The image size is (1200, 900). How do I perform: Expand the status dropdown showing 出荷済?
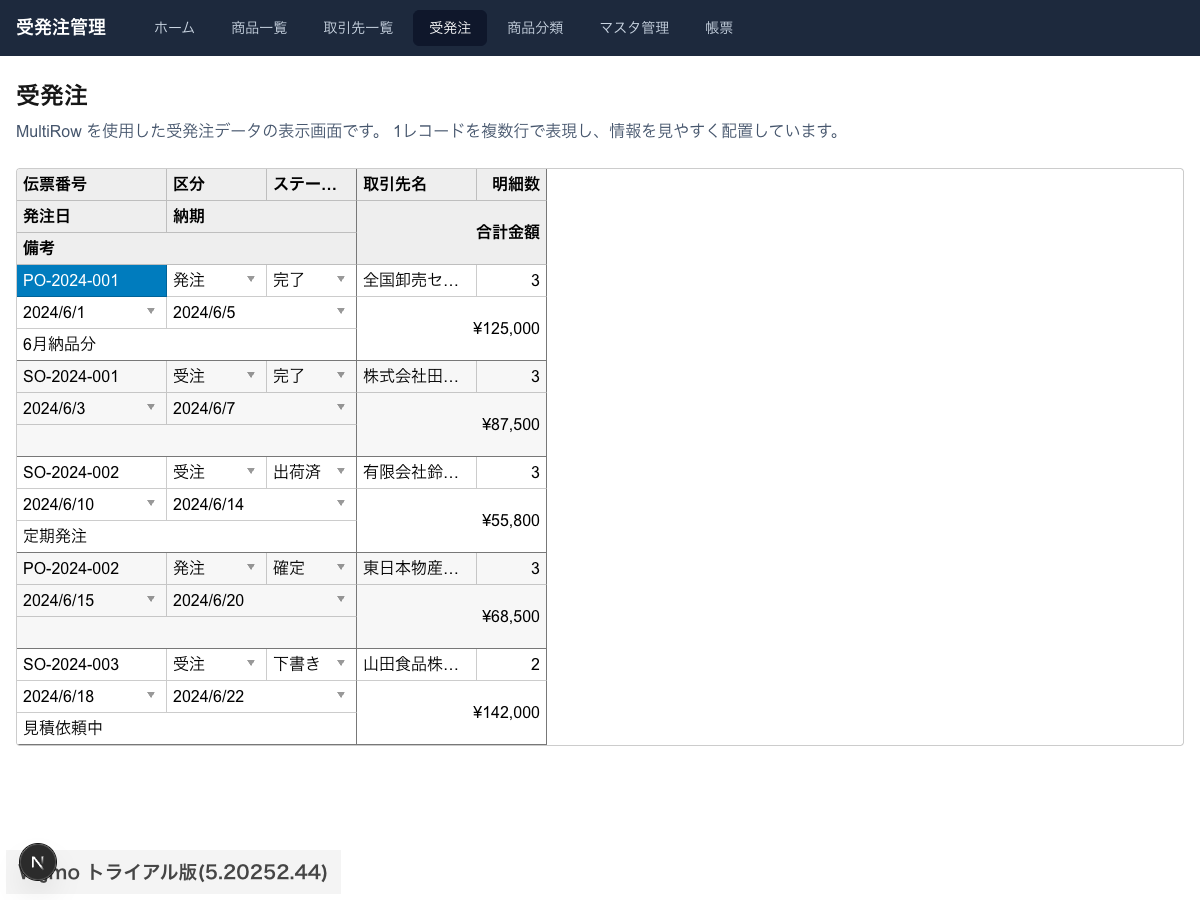pyautogui.click(x=341, y=473)
